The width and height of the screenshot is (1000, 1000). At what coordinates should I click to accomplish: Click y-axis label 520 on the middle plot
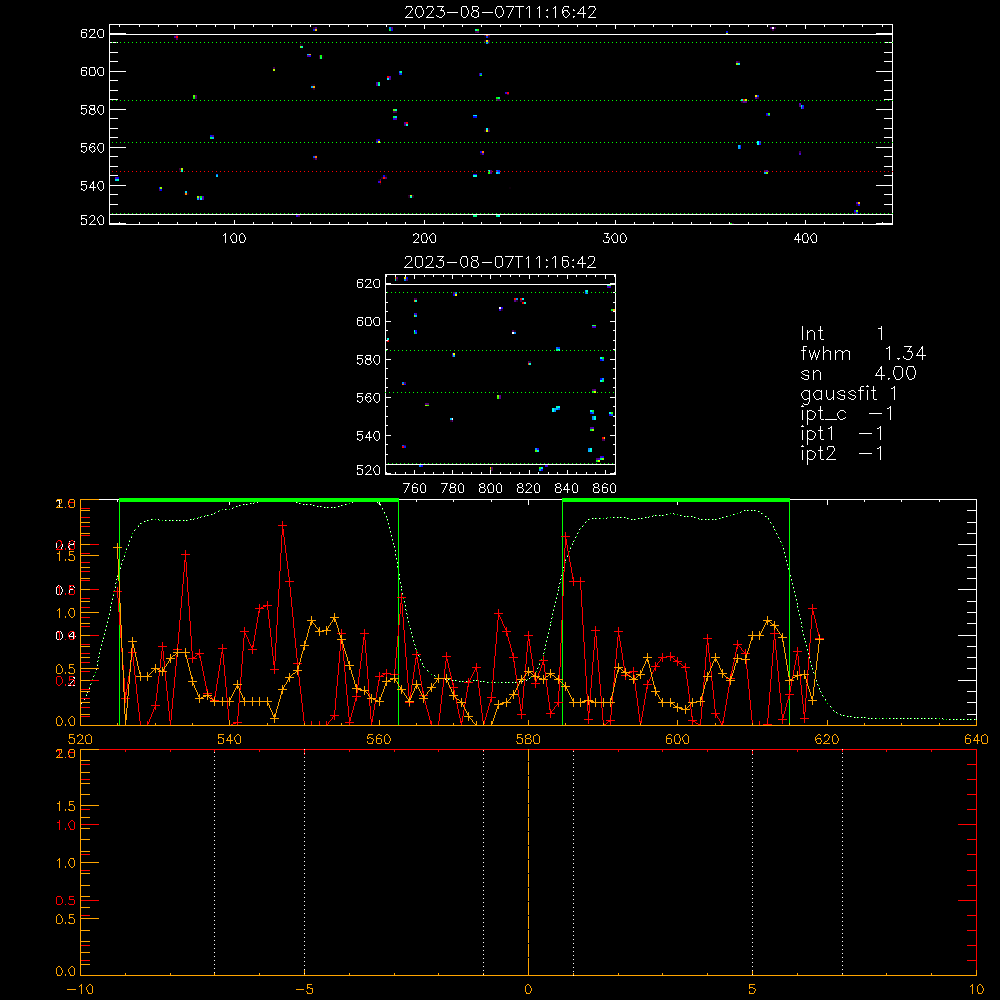(368, 470)
